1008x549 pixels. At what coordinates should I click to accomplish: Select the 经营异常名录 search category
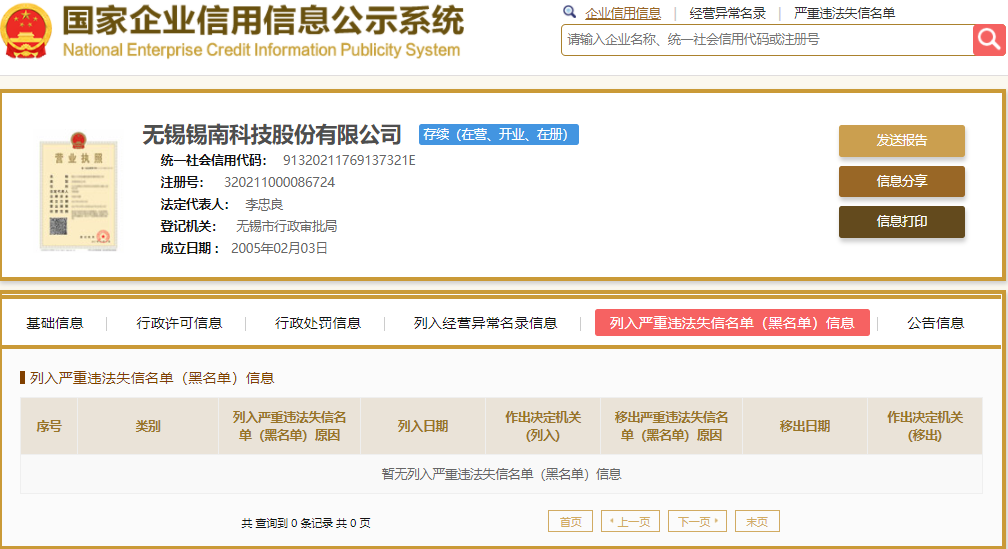tap(727, 13)
